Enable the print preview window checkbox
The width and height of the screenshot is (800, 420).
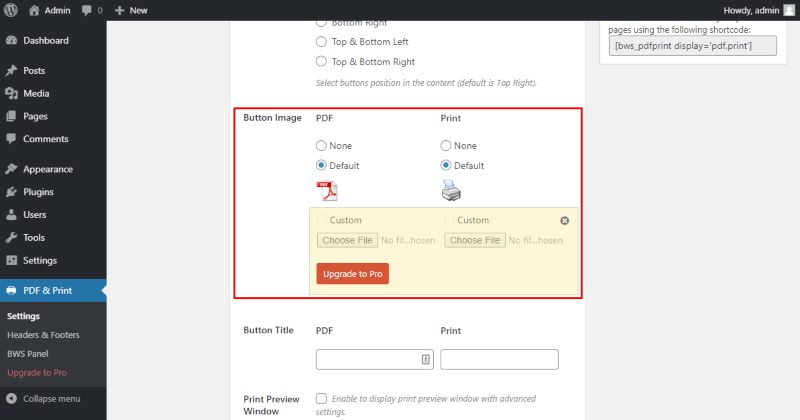coord(321,398)
